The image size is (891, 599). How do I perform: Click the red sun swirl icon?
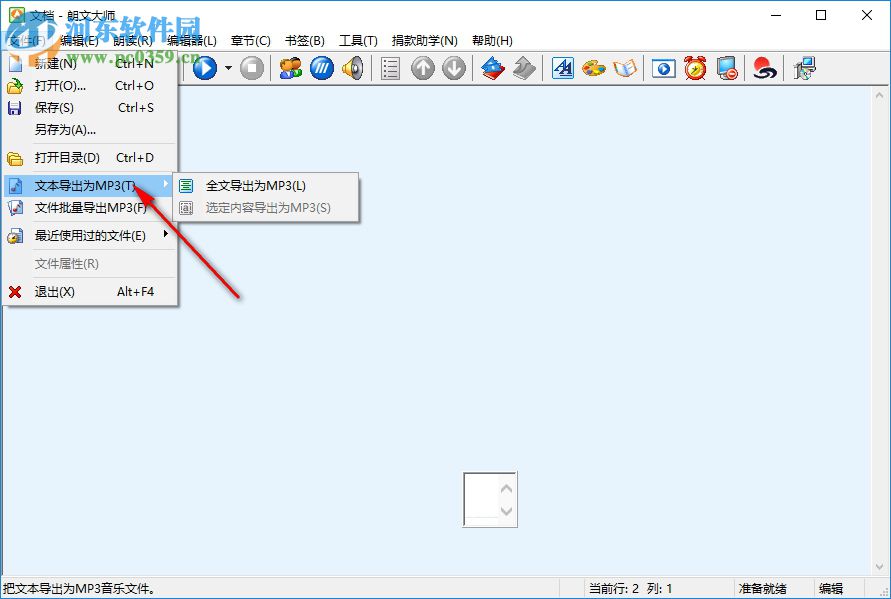click(764, 68)
